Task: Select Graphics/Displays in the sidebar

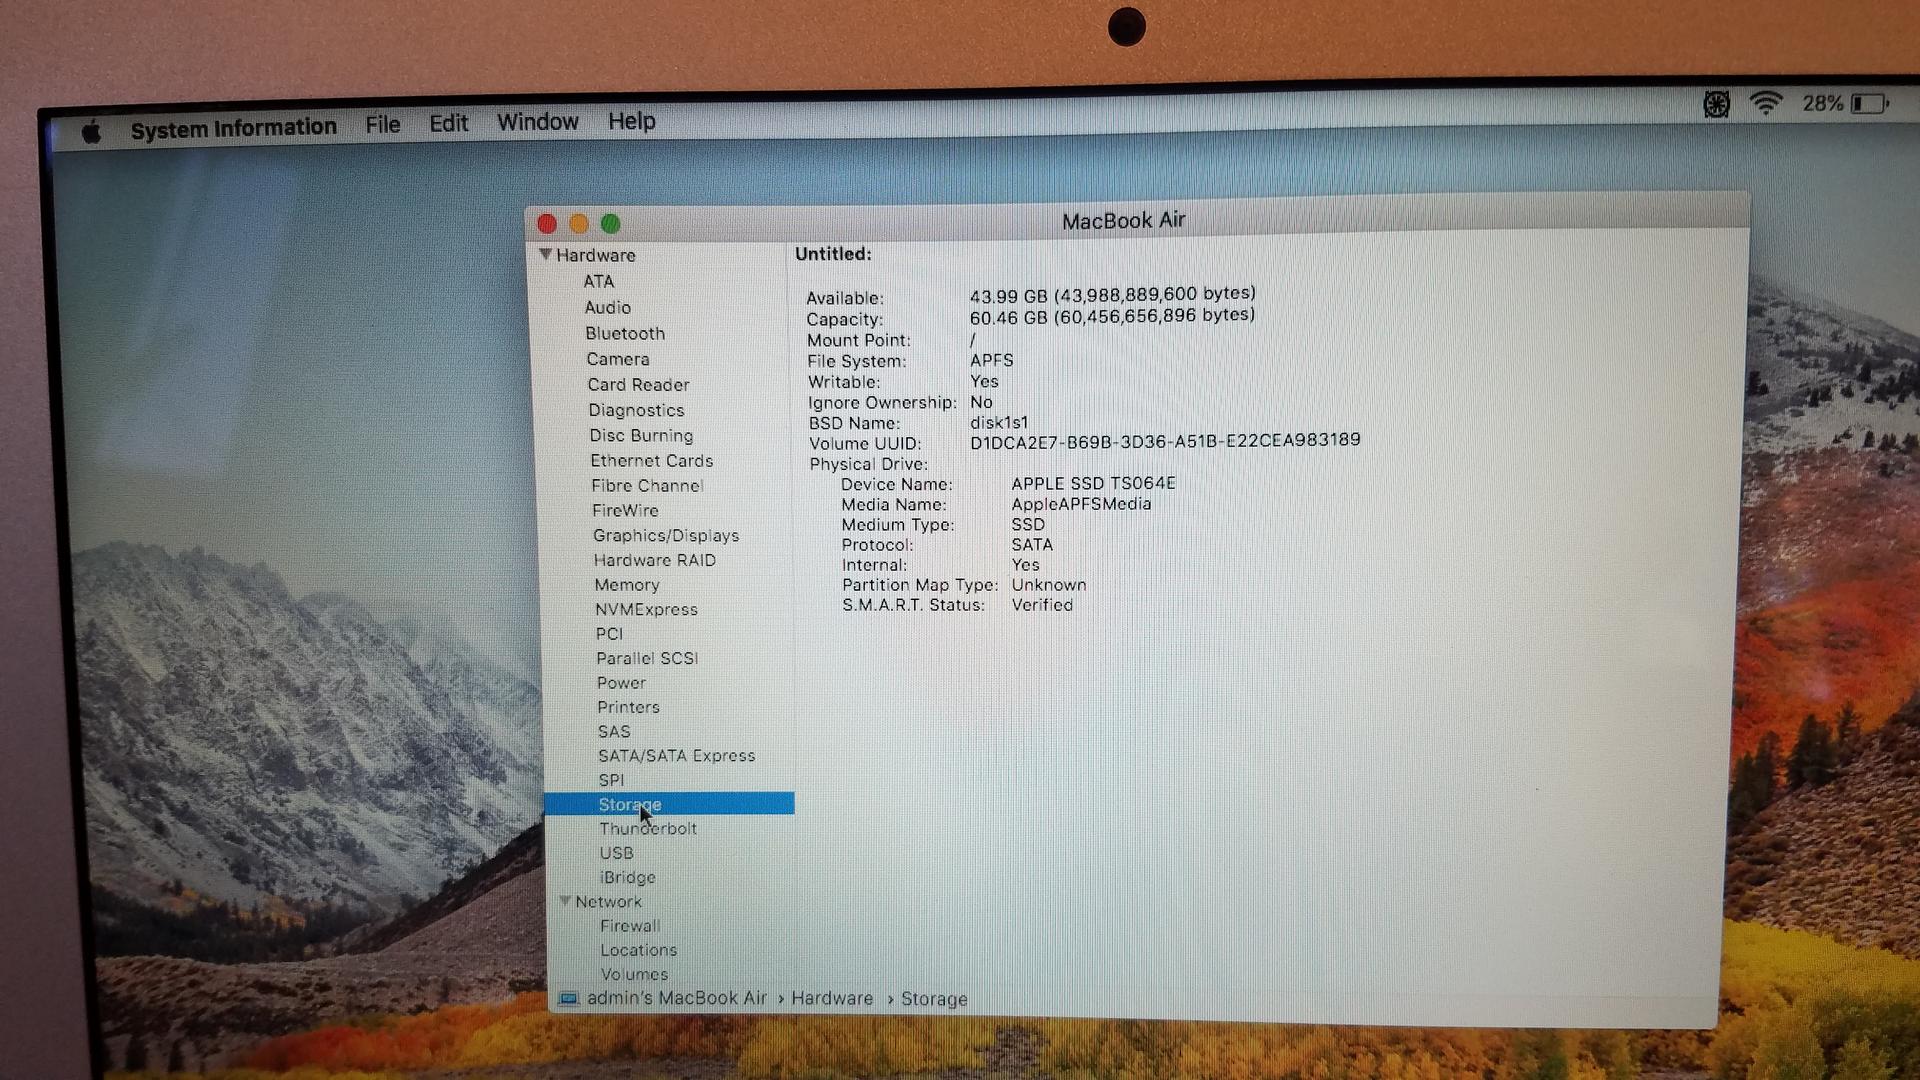Action: [x=666, y=535]
